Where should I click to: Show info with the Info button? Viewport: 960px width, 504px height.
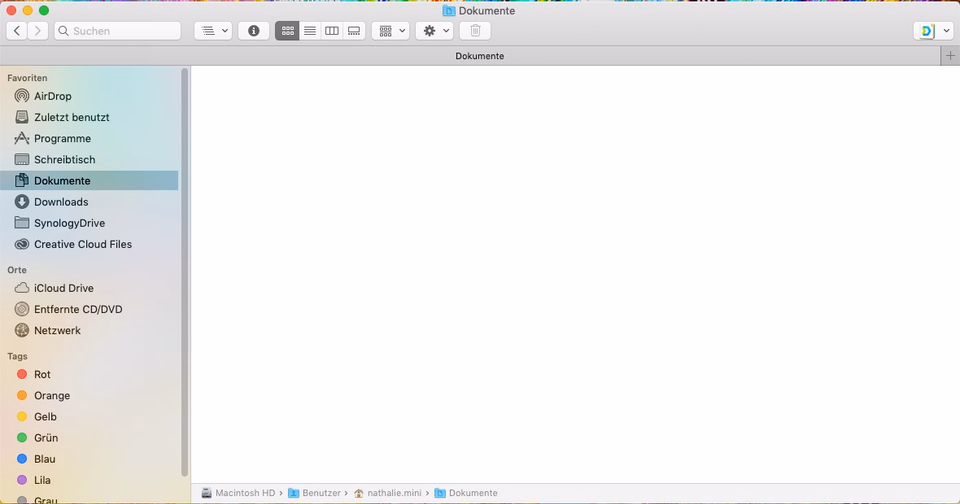point(253,31)
